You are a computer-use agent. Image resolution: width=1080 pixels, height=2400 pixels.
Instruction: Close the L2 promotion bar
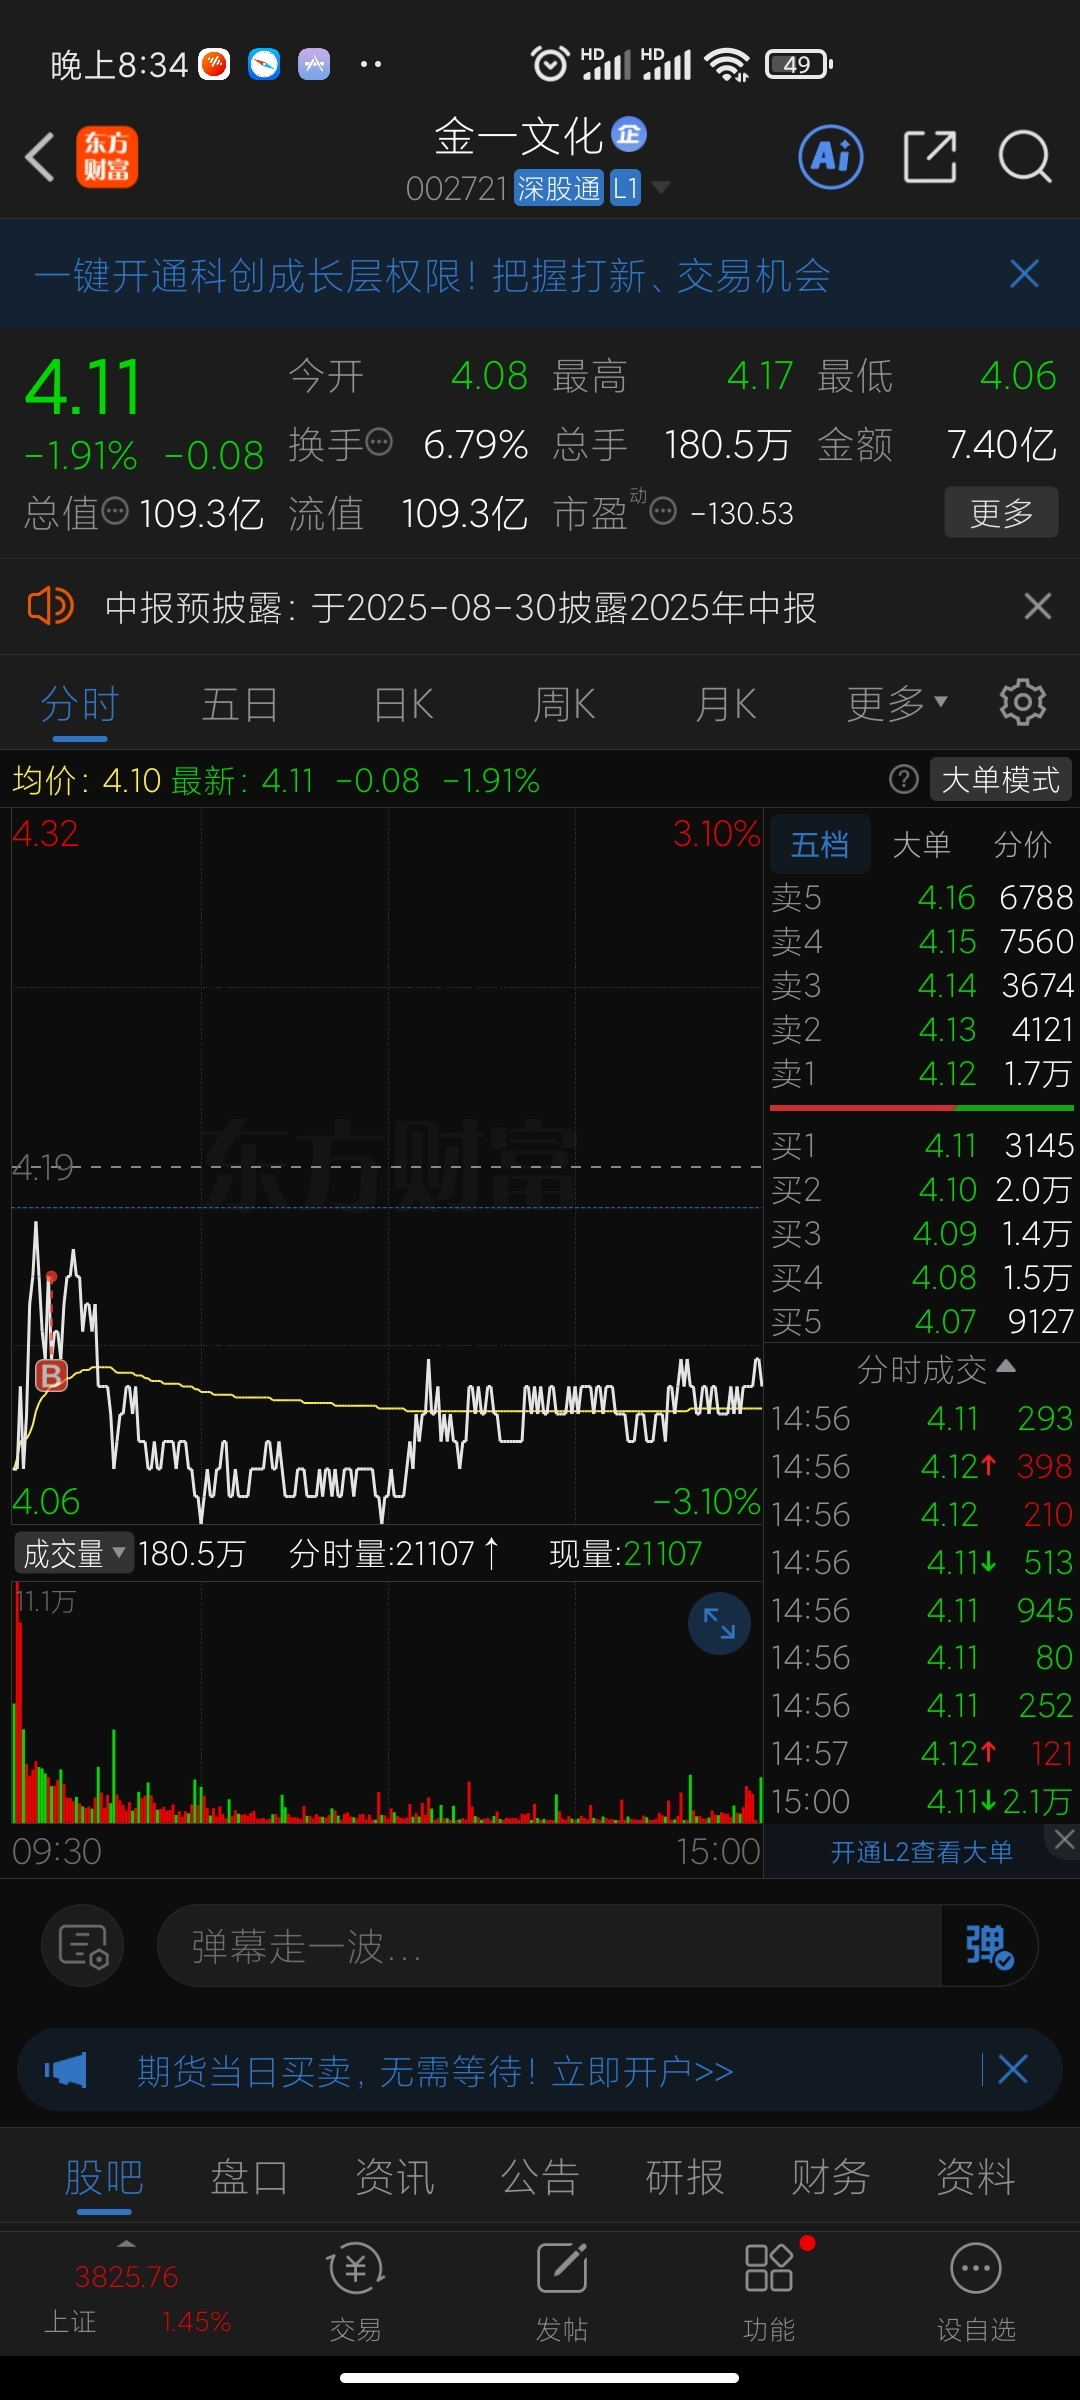[x=1064, y=1838]
